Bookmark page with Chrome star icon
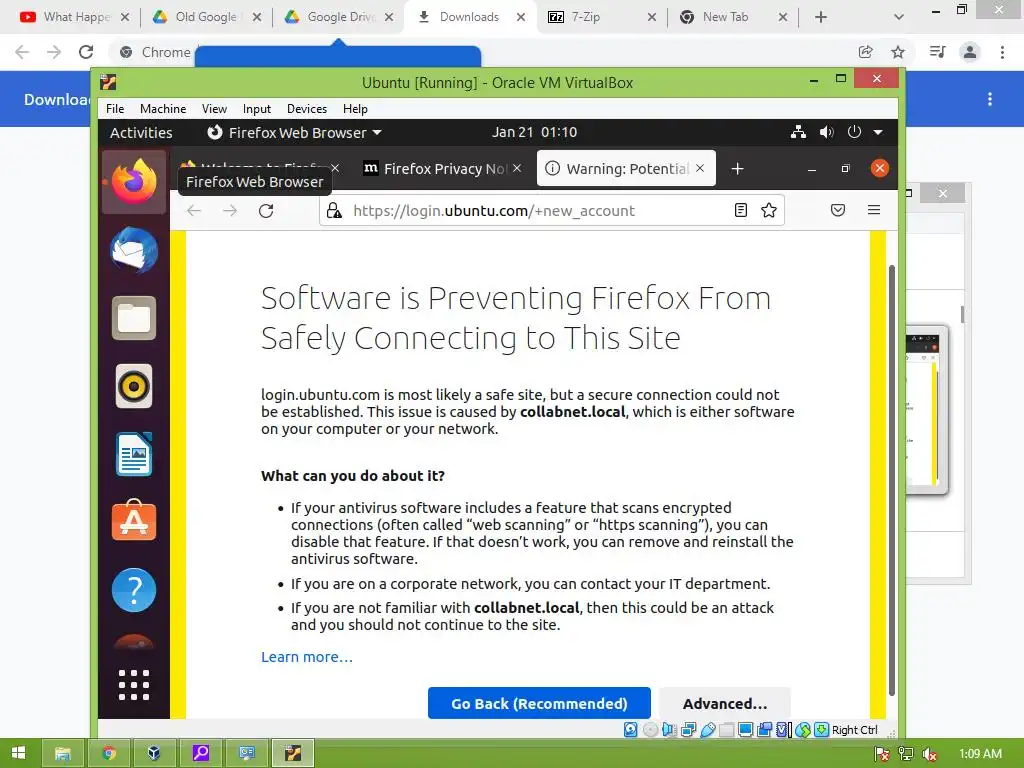This screenshot has width=1024, height=768. [x=898, y=52]
